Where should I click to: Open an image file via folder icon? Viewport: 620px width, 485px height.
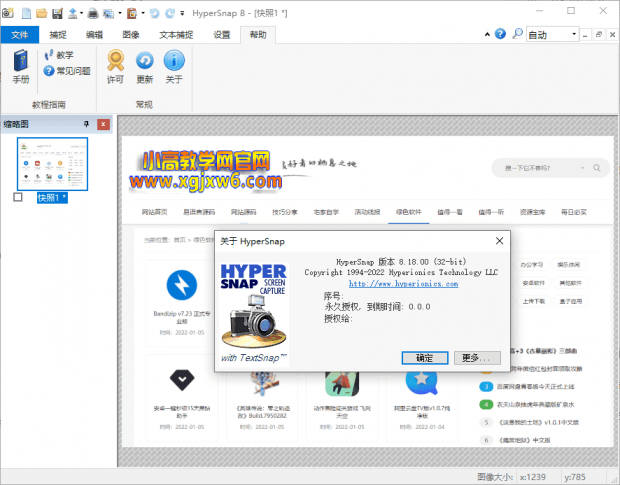(42, 13)
